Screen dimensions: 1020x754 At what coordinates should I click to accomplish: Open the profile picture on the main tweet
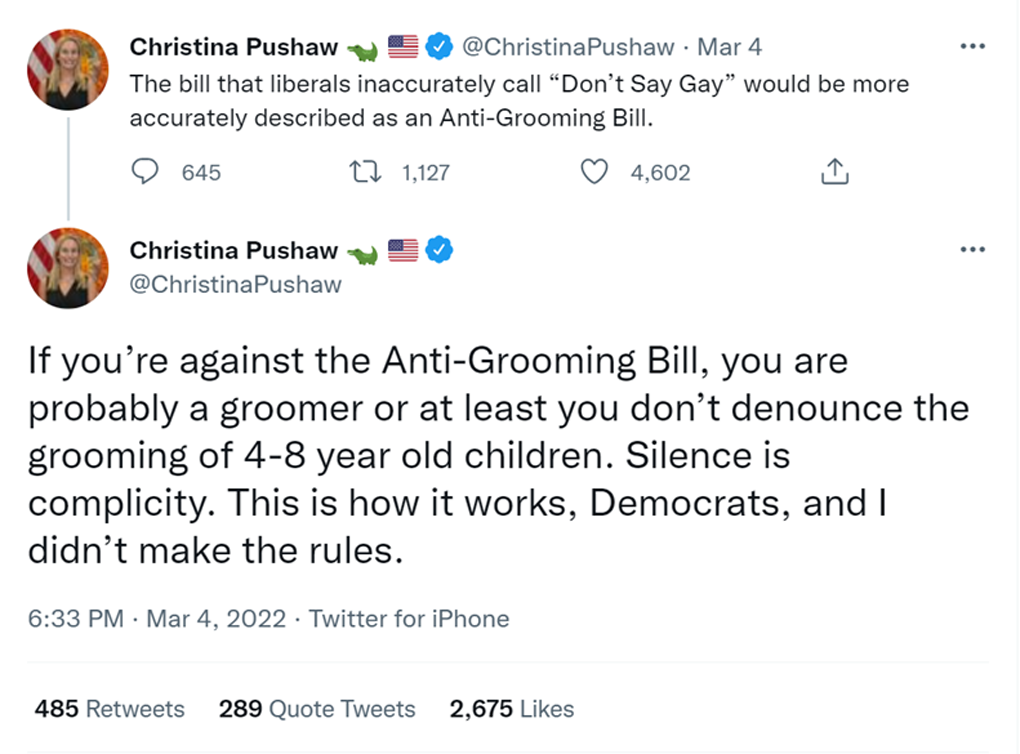(x=68, y=268)
